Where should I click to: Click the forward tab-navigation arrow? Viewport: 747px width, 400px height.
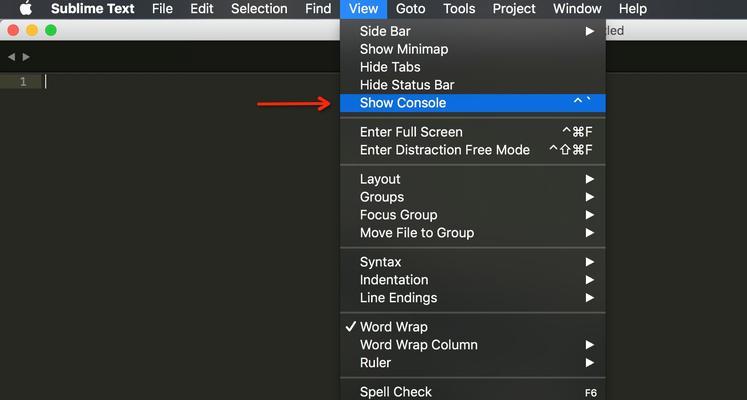click(x=26, y=57)
